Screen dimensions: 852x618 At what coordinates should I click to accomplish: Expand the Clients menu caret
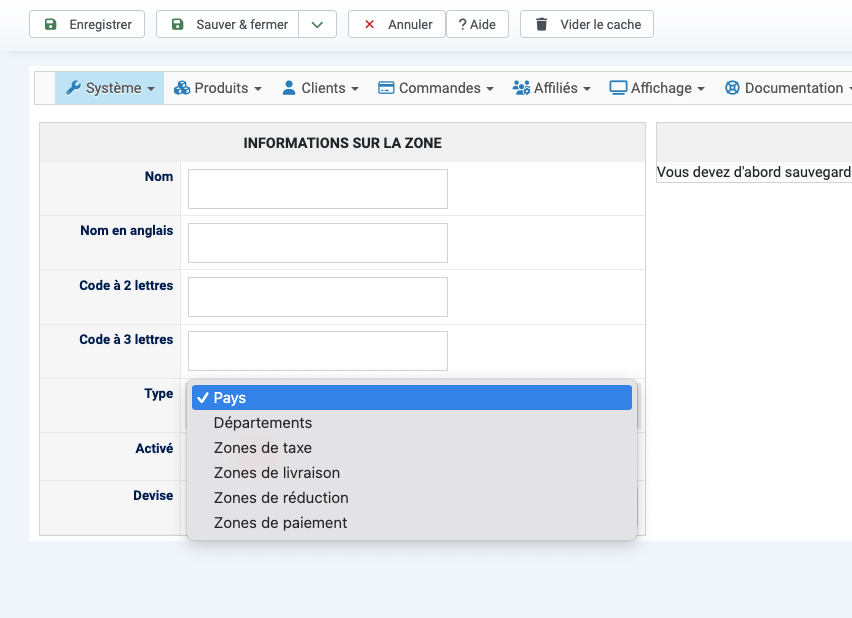(355, 89)
